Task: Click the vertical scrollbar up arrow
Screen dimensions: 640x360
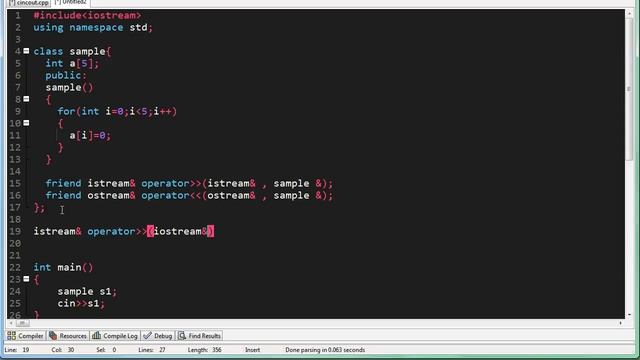Action: (x=629, y=13)
